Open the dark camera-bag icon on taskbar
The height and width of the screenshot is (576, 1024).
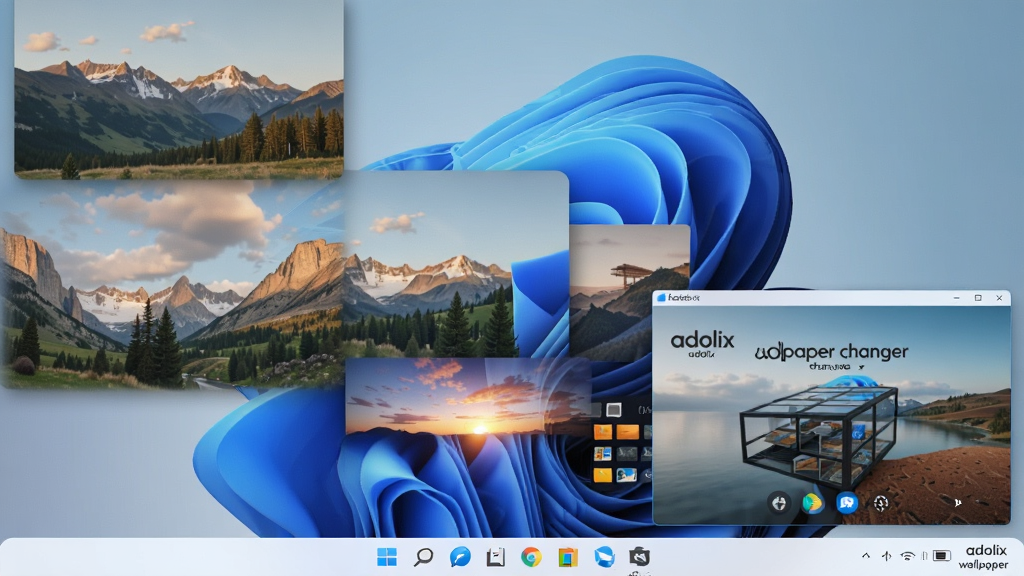[639, 557]
